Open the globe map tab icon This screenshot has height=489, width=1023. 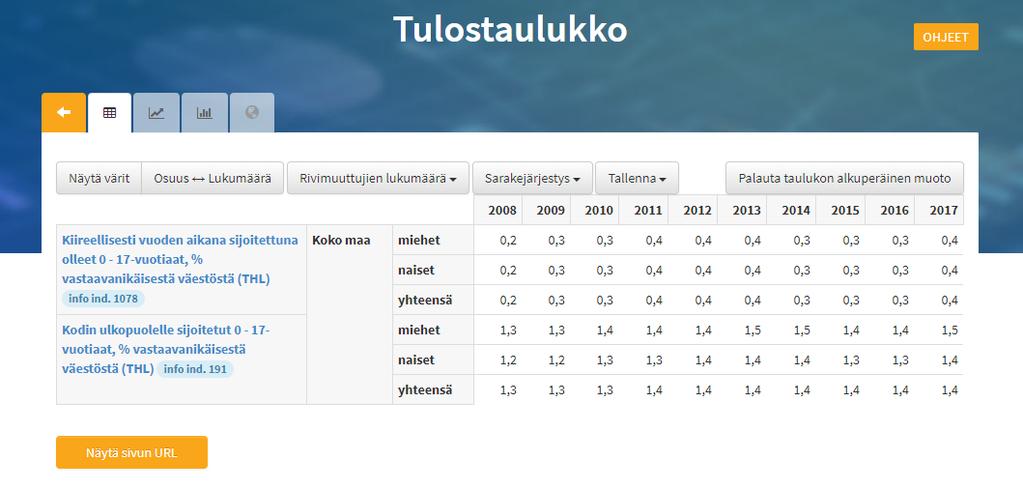(252, 113)
